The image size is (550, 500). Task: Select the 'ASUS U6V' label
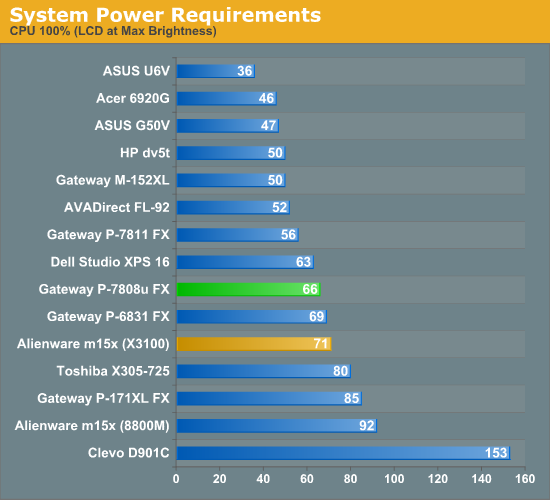(136, 71)
